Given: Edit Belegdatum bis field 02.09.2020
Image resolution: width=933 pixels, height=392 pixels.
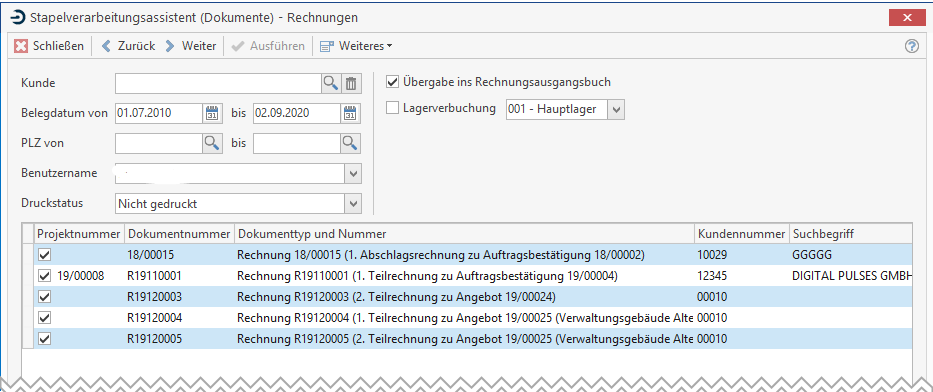Looking at the screenshot, I should click(x=297, y=113).
